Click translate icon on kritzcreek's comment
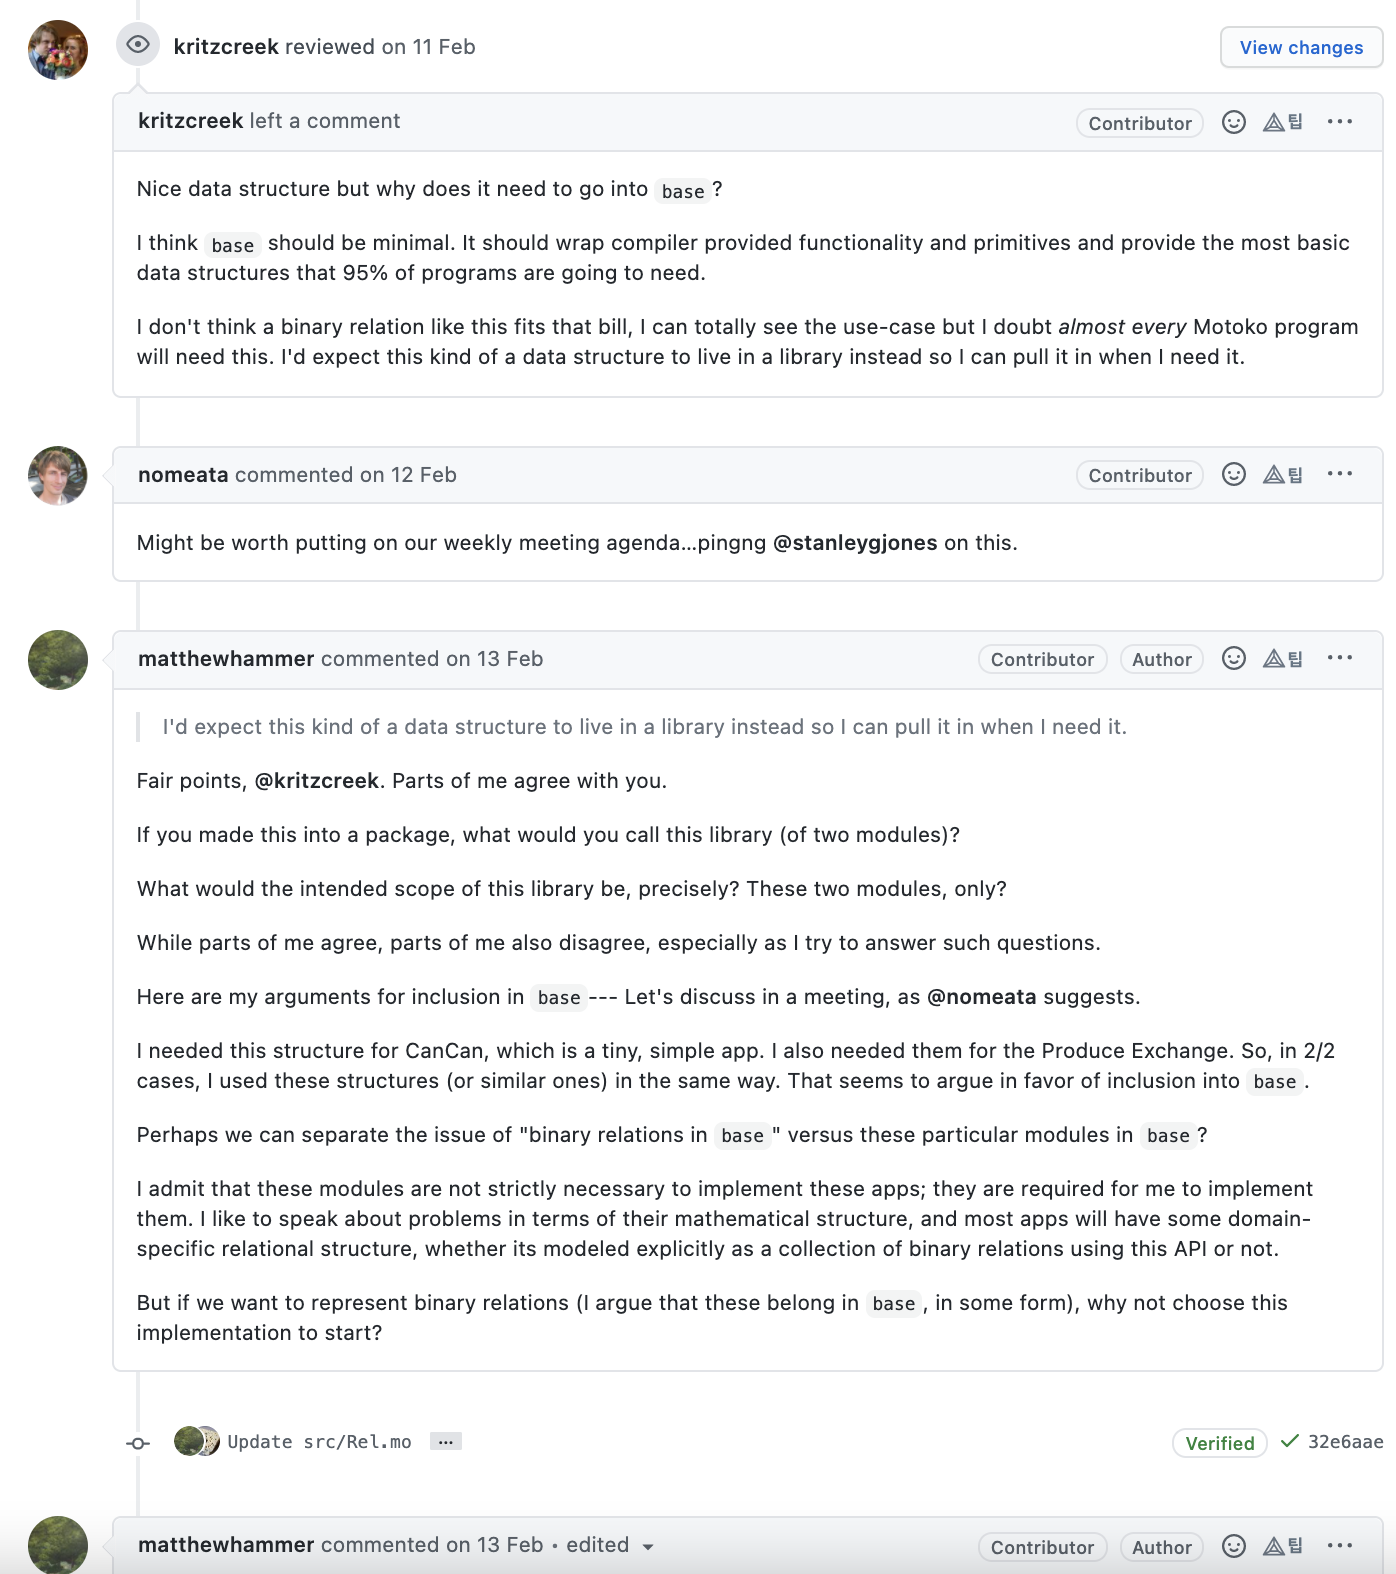Viewport: 1396px width, 1574px height. click(x=1283, y=122)
